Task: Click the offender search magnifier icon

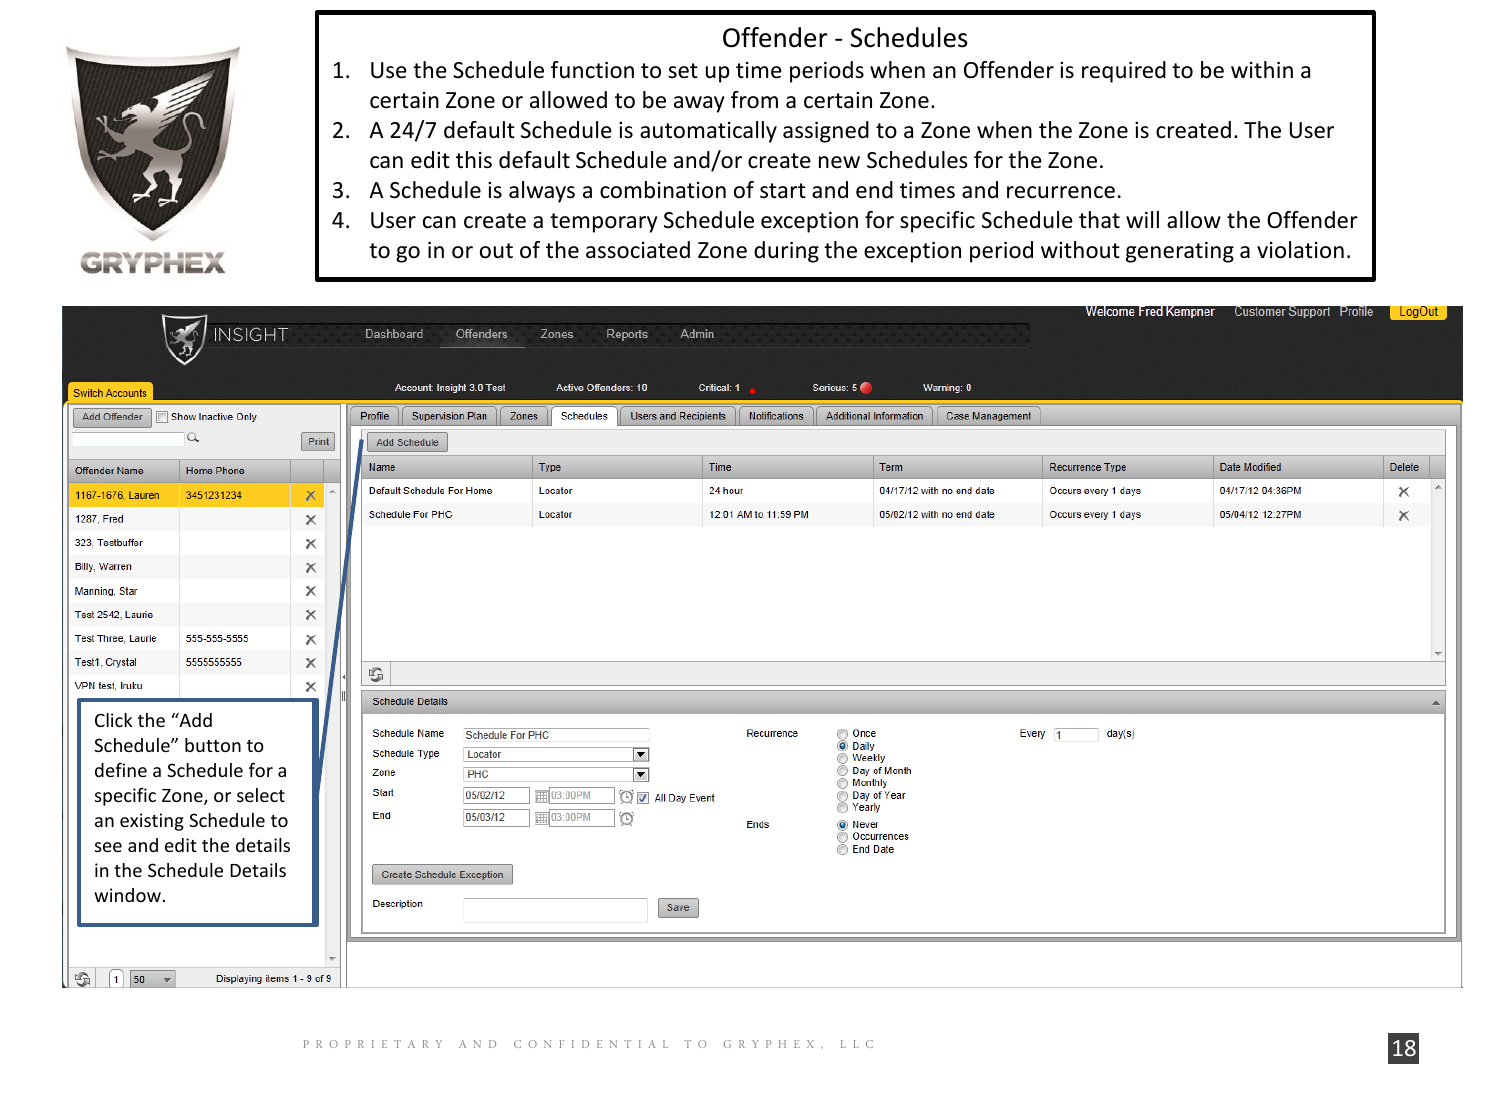Action: click(193, 438)
